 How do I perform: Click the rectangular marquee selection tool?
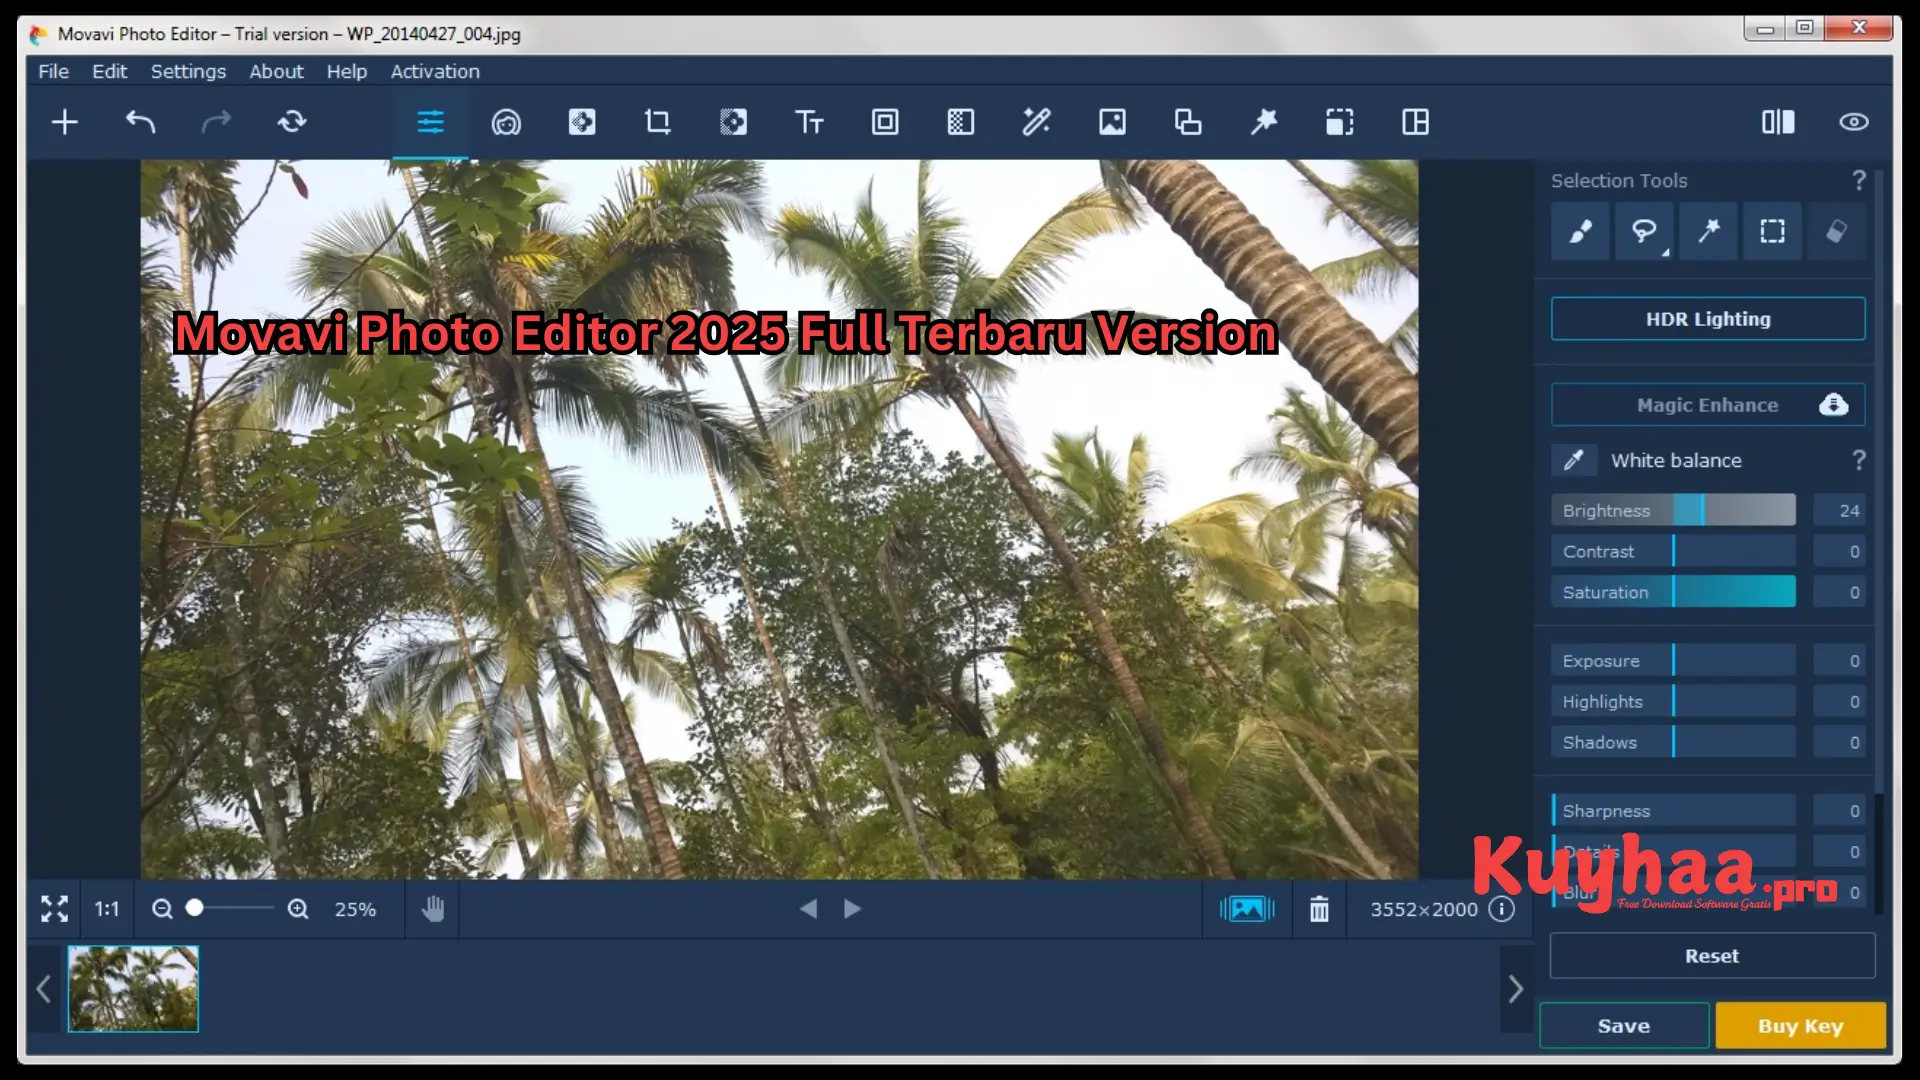coord(1772,231)
